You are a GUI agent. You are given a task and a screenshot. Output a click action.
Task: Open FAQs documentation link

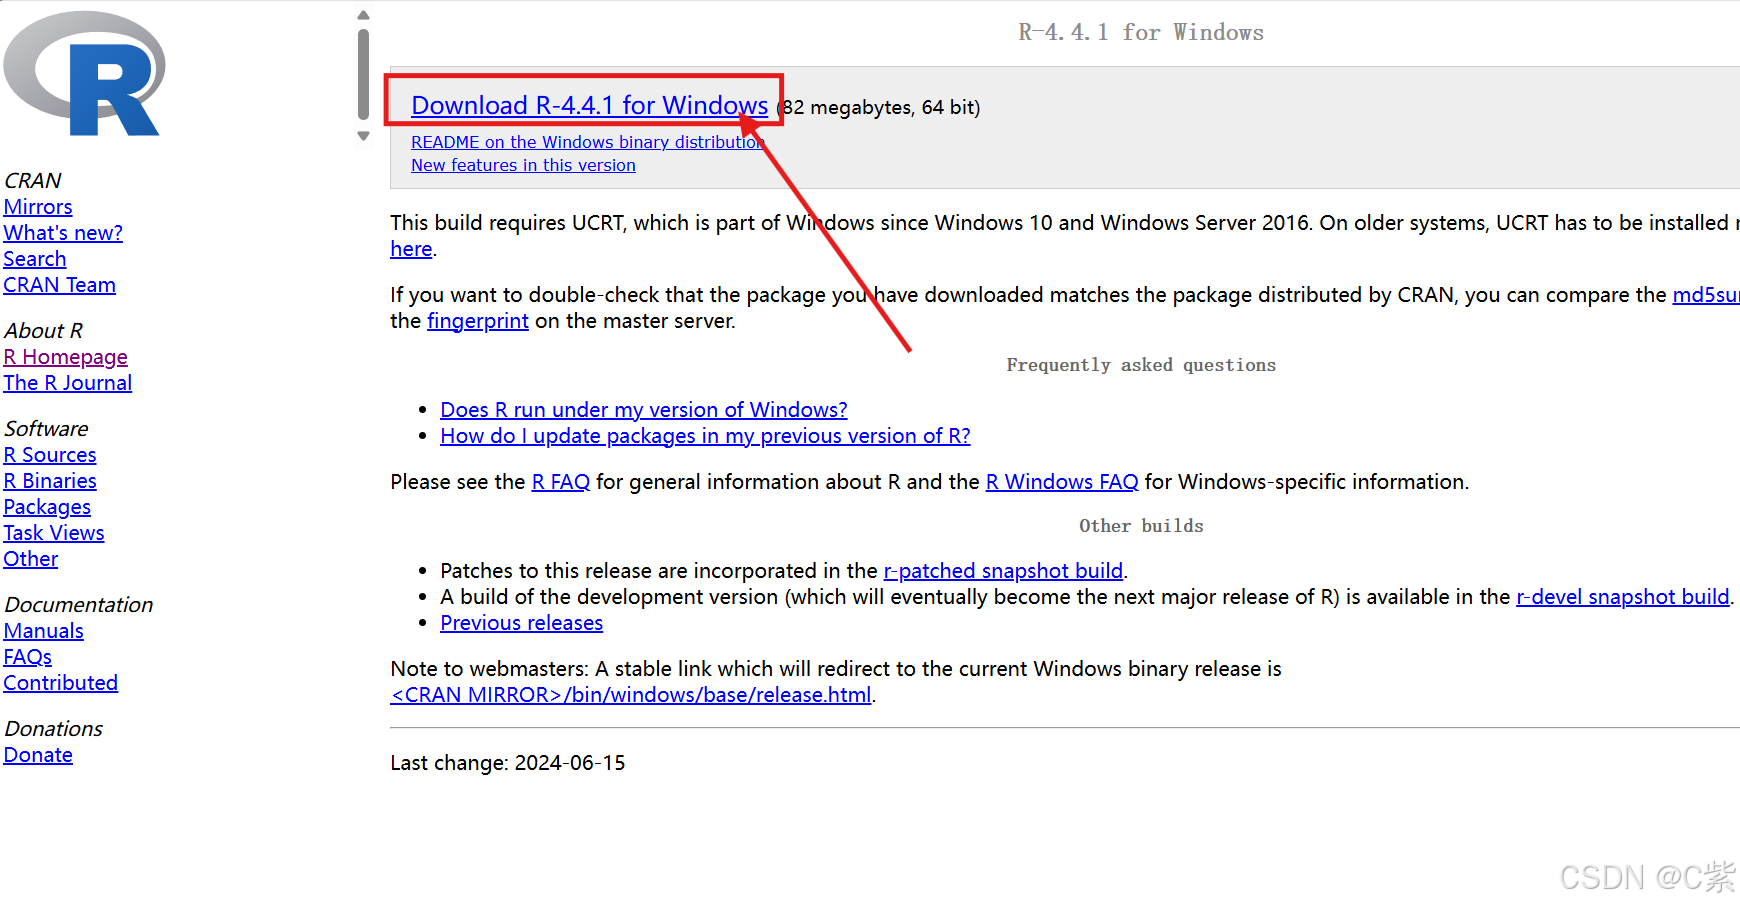coord(28,657)
